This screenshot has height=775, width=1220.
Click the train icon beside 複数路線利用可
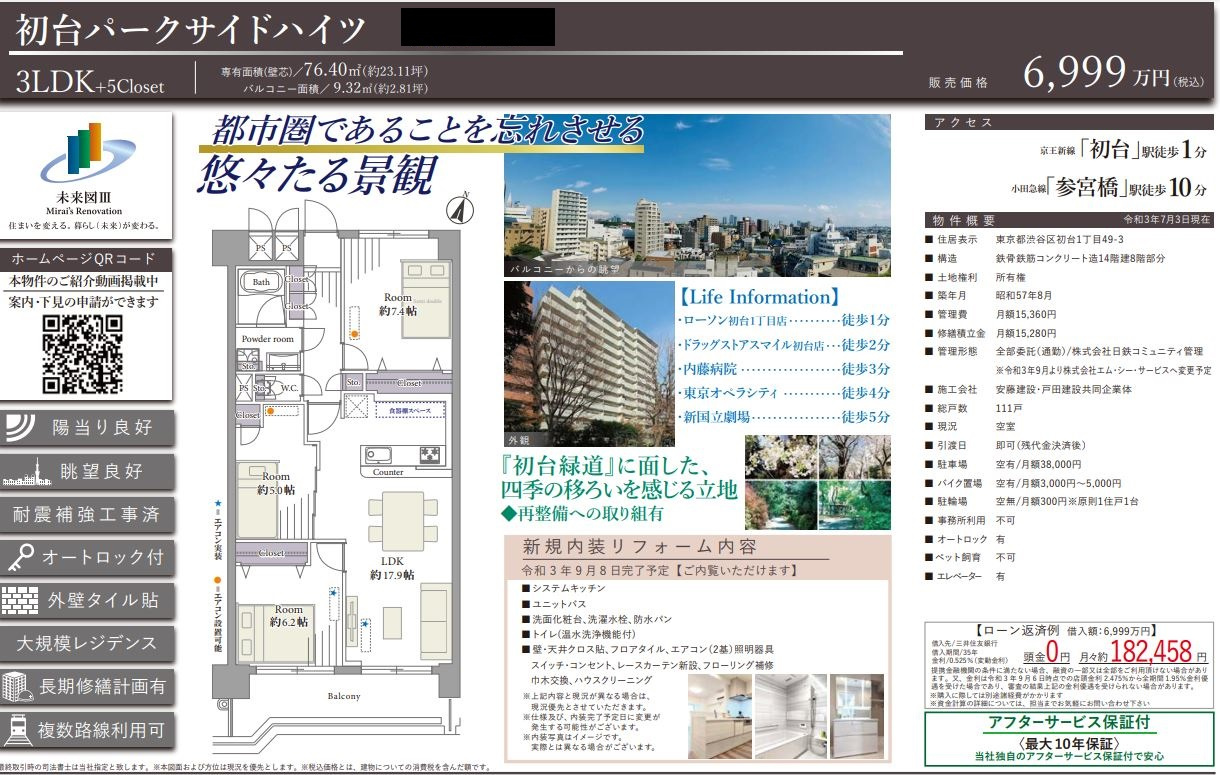[18, 730]
